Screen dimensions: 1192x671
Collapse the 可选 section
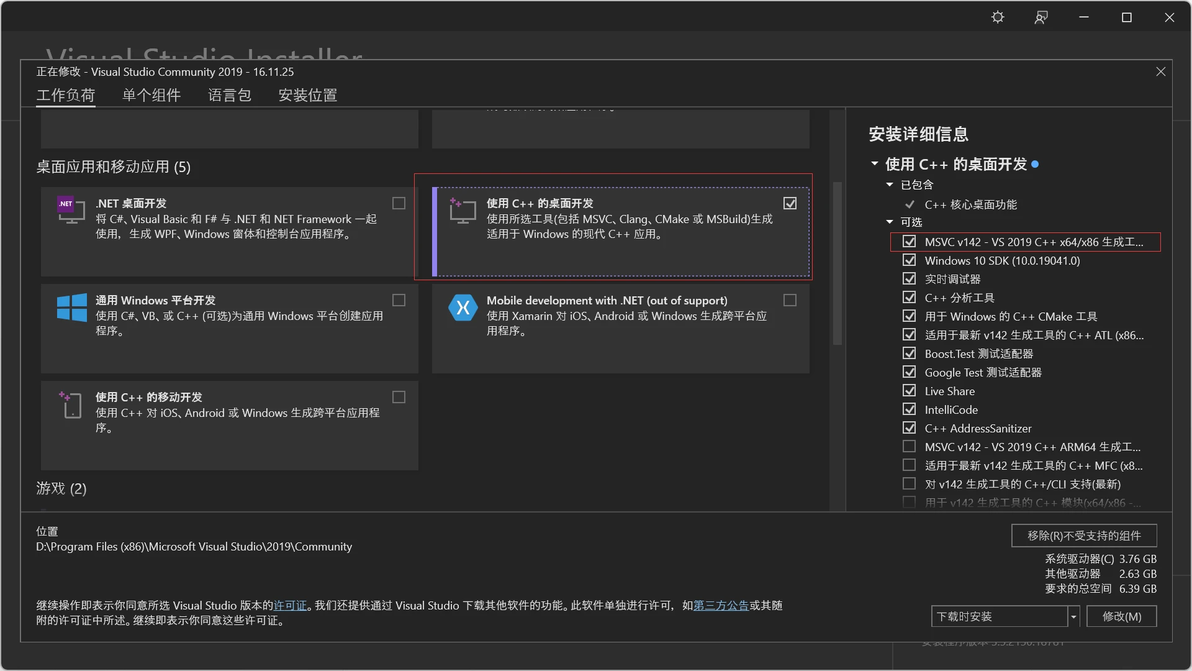point(889,222)
